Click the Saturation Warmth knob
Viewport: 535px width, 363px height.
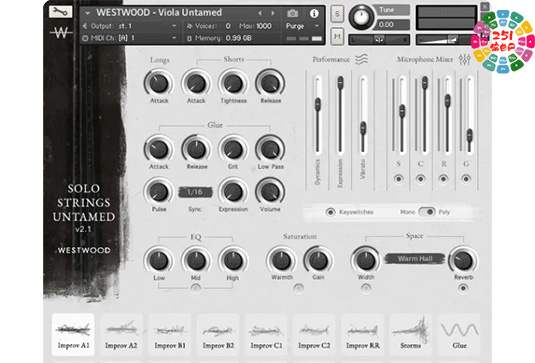[281, 260]
